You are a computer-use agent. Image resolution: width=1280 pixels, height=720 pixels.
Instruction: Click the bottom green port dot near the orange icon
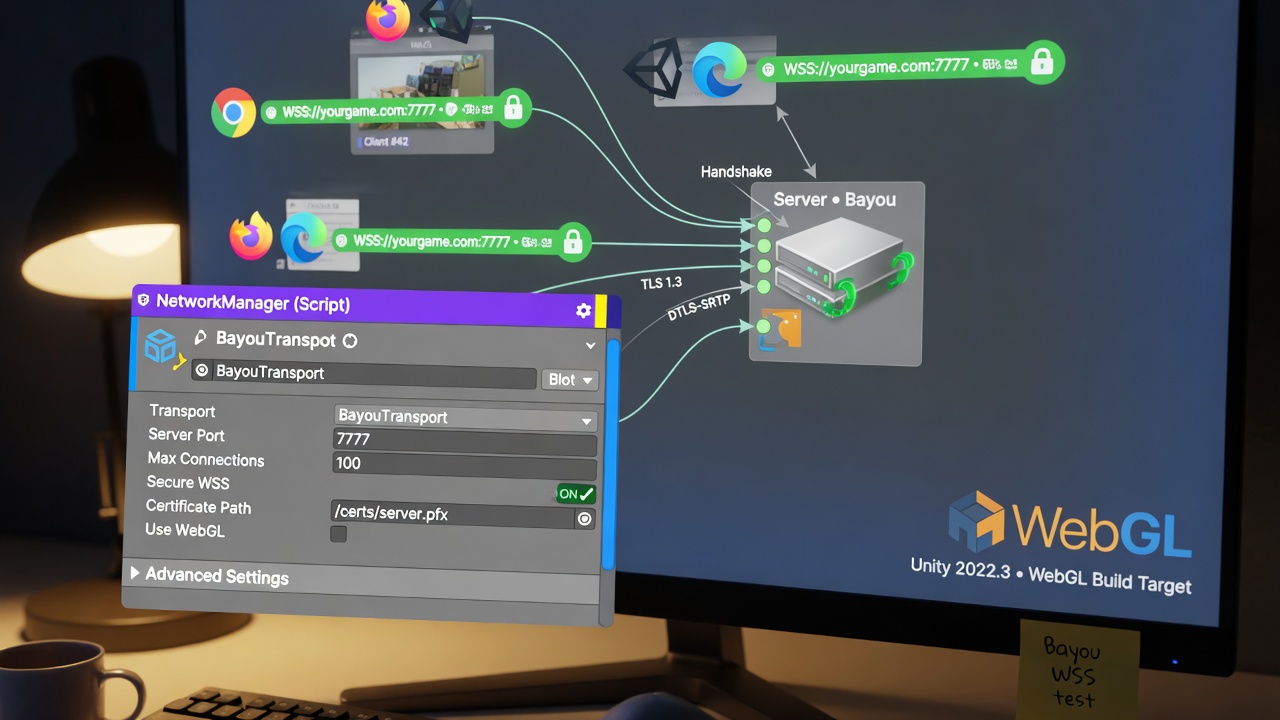764,327
